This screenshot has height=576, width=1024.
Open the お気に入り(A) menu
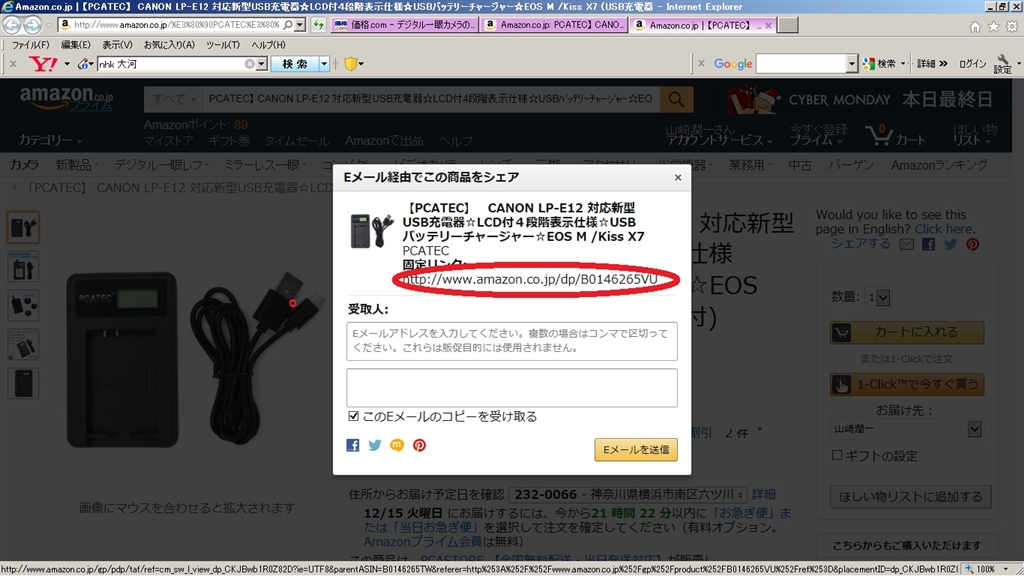pos(169,45)
